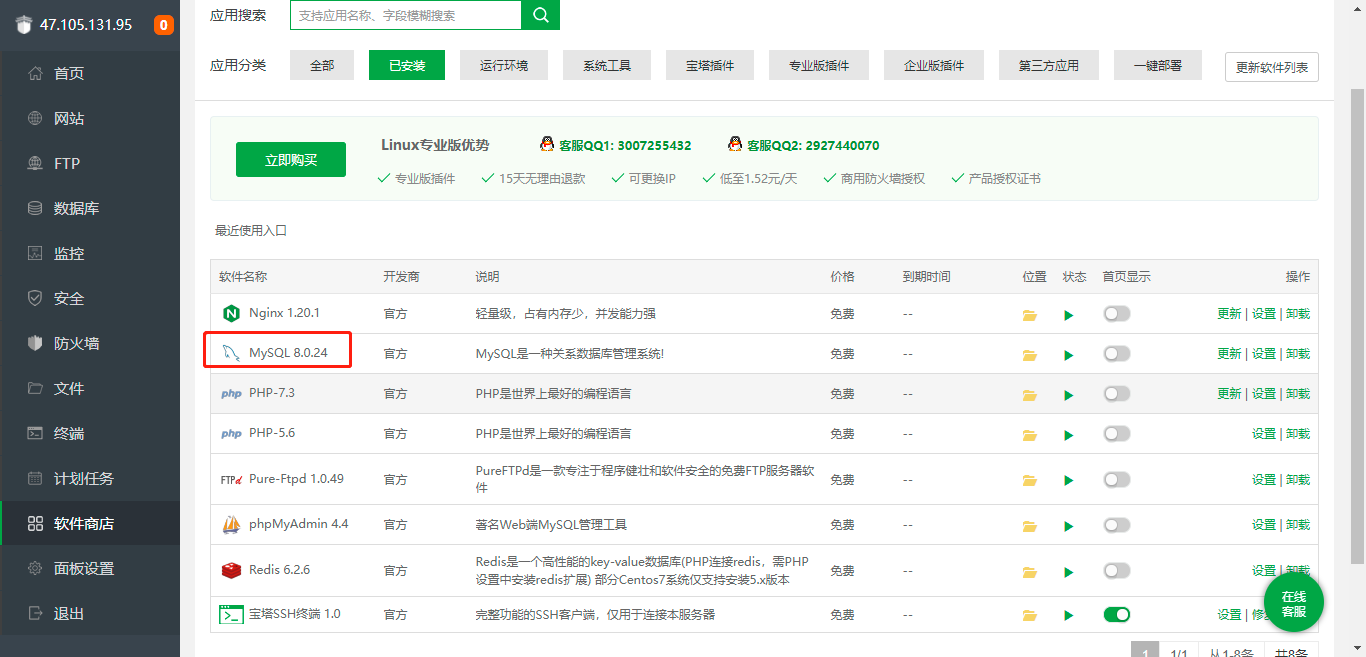
Task: Click the PHP-7.3 green status play icon
Action: pos(1069,395)
